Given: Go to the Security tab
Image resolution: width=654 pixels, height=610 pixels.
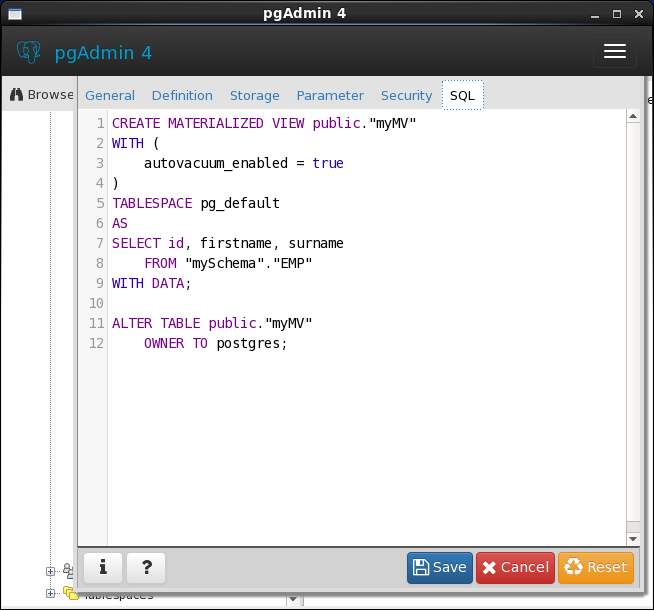Looking at the screenshot, I should (x=407, y=95).
